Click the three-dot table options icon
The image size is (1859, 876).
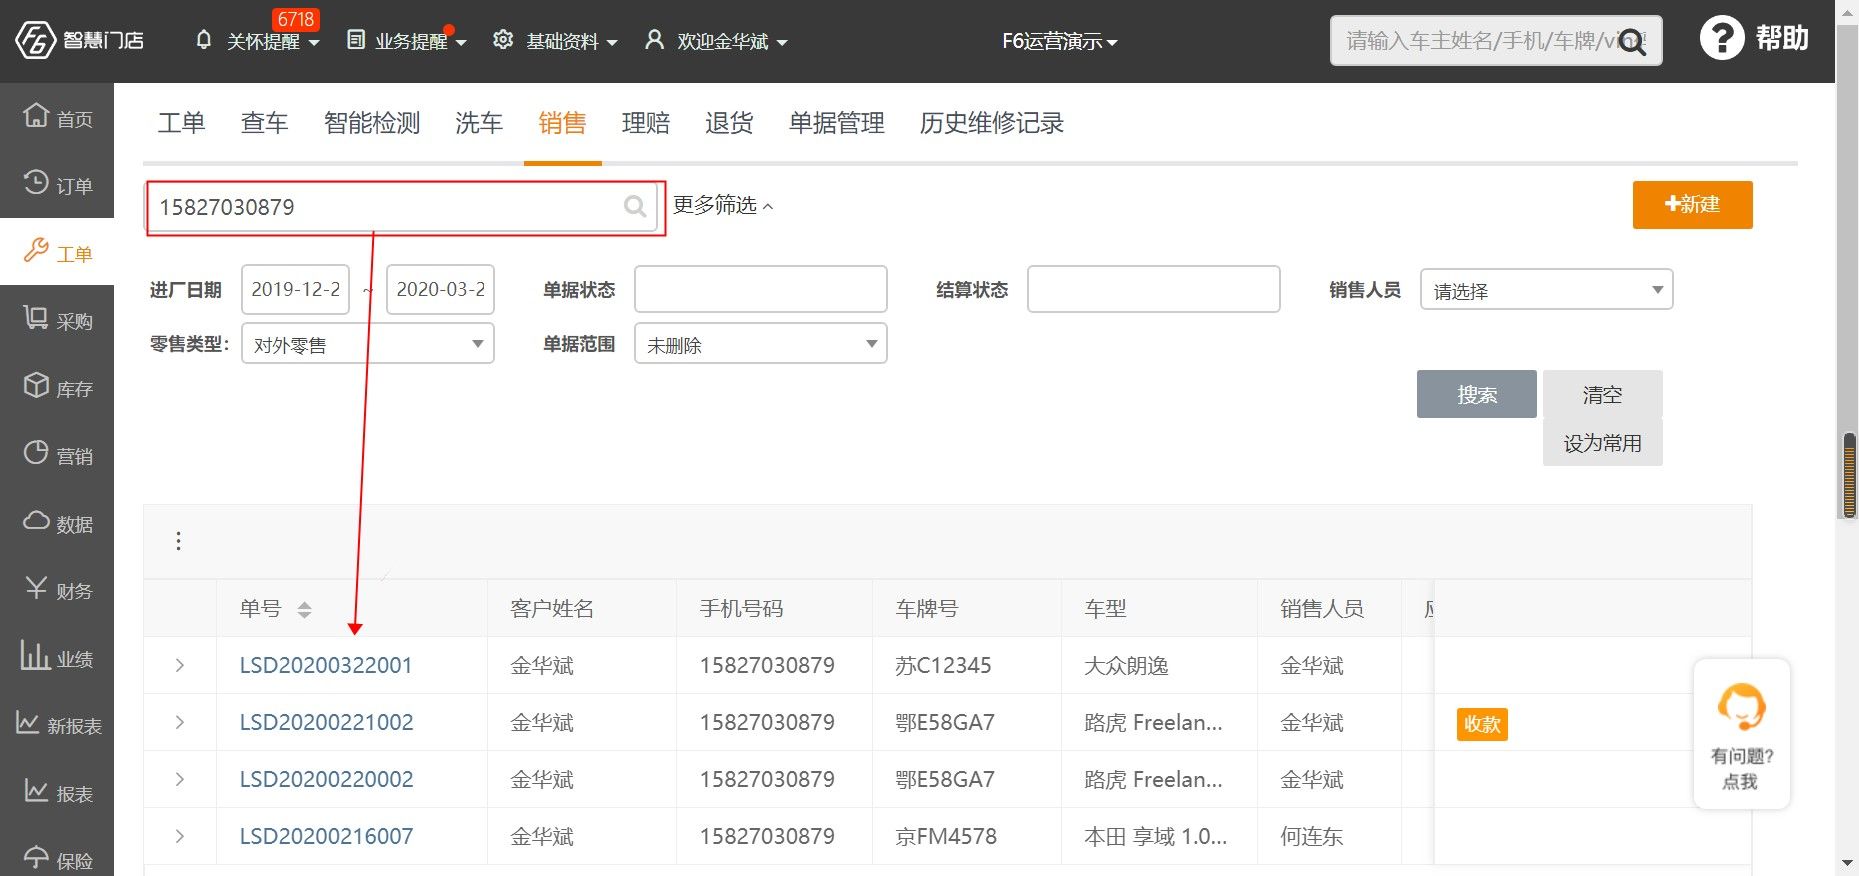coord(178,541)
